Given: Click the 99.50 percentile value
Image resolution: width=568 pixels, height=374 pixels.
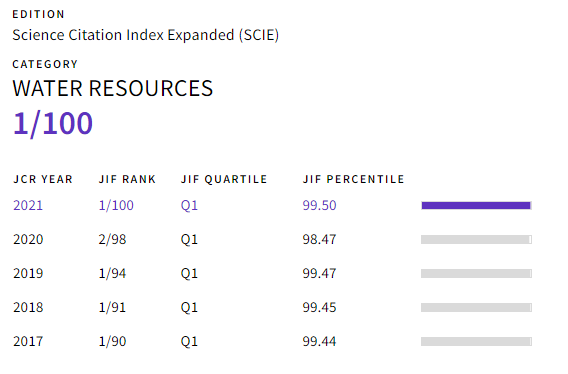Looking at the screenshot, I should (320, 205).
